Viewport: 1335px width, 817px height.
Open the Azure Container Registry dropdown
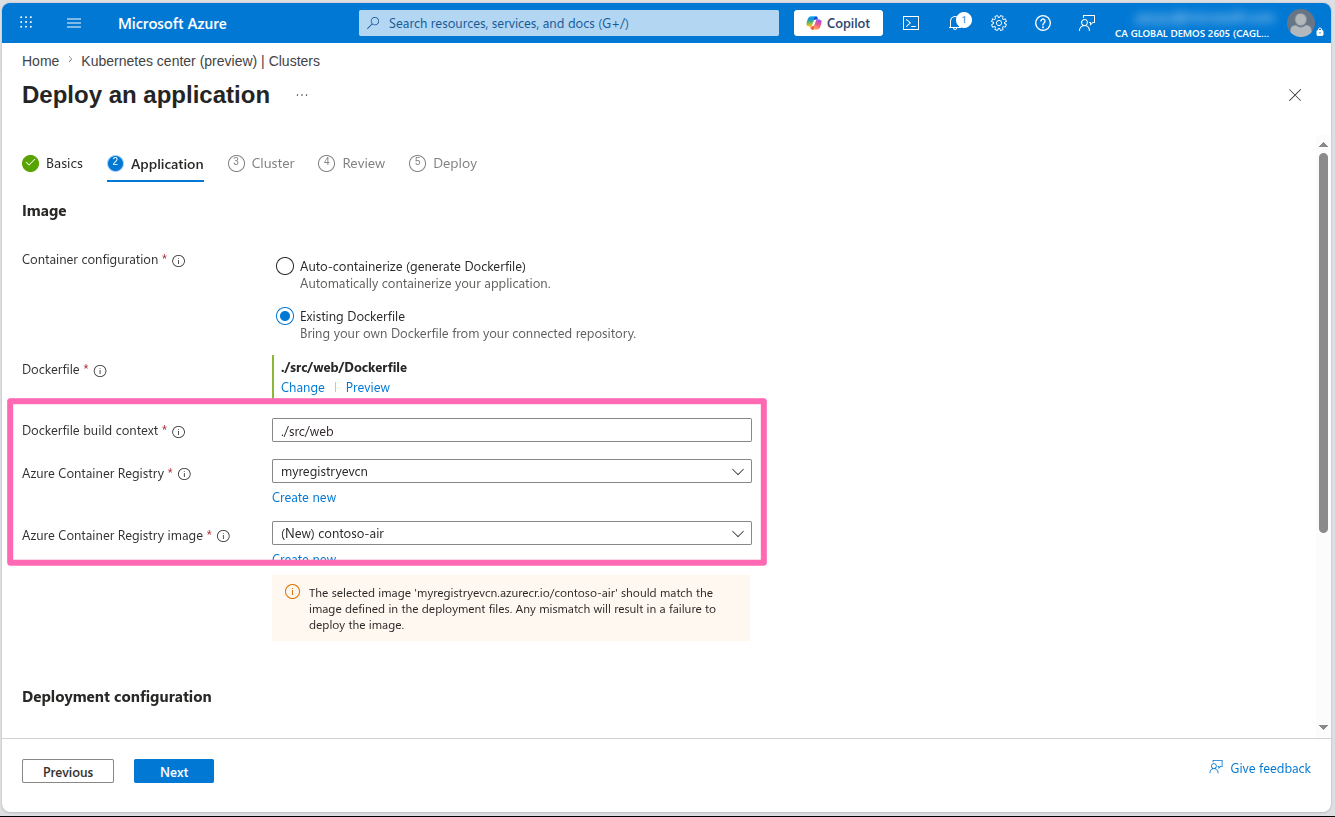click(x=511, y=471)
